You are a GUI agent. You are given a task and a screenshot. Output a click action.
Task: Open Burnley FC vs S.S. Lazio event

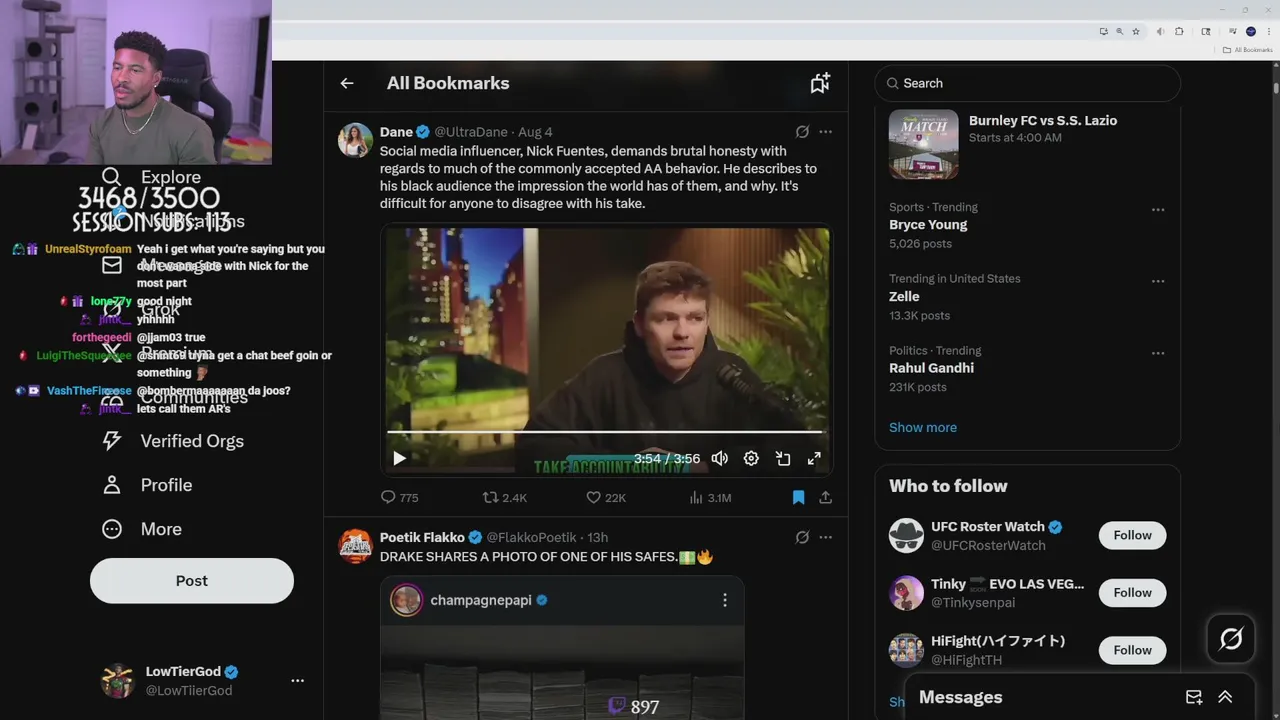(x=1028, y=144)
